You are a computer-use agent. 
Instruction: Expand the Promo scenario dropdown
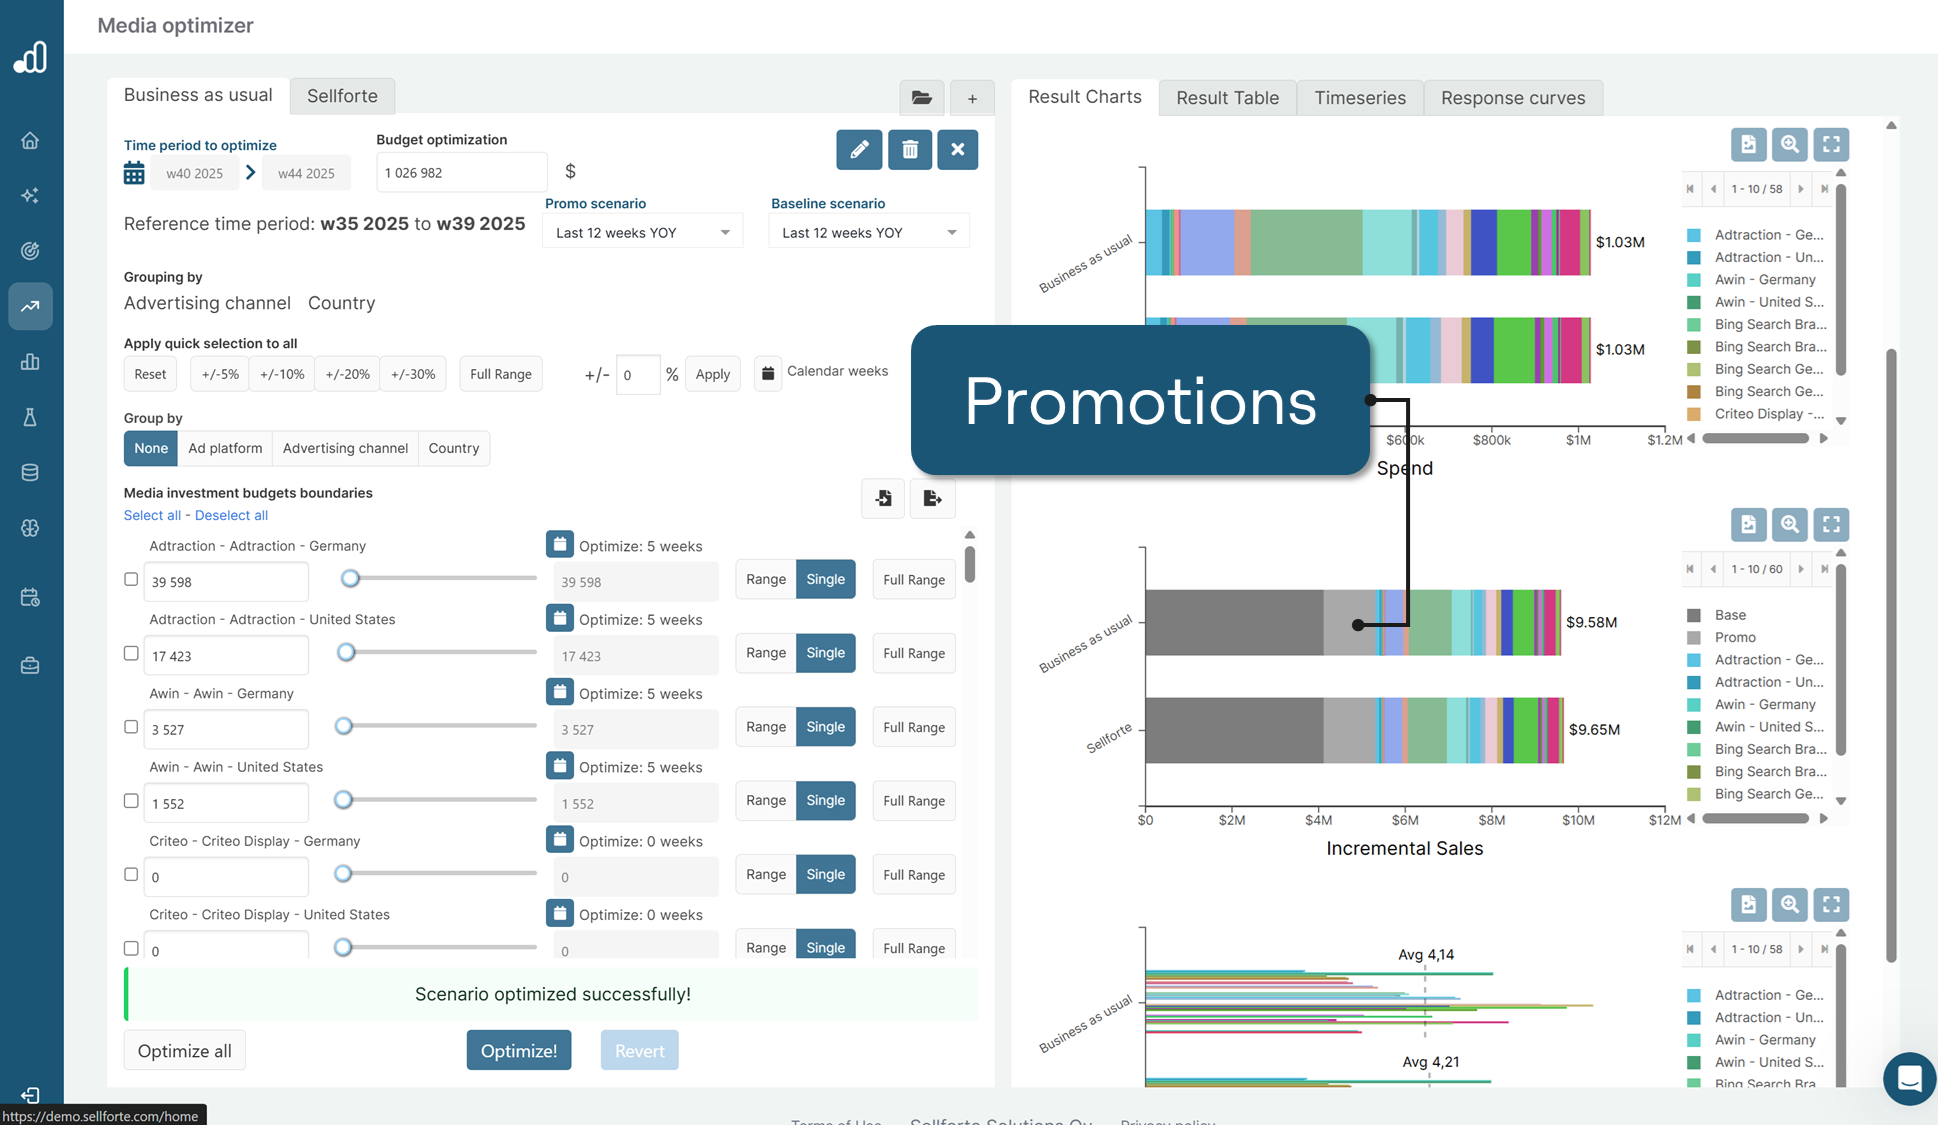point(643,233)
